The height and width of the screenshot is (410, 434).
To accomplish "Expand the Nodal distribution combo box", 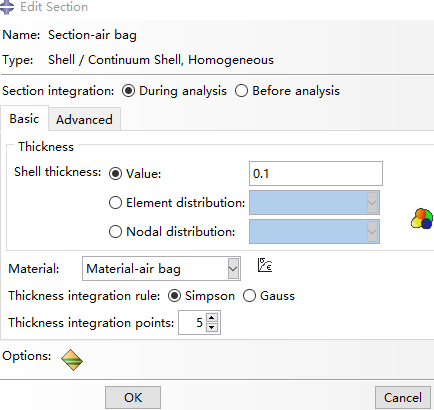I will tap(314, 232).
